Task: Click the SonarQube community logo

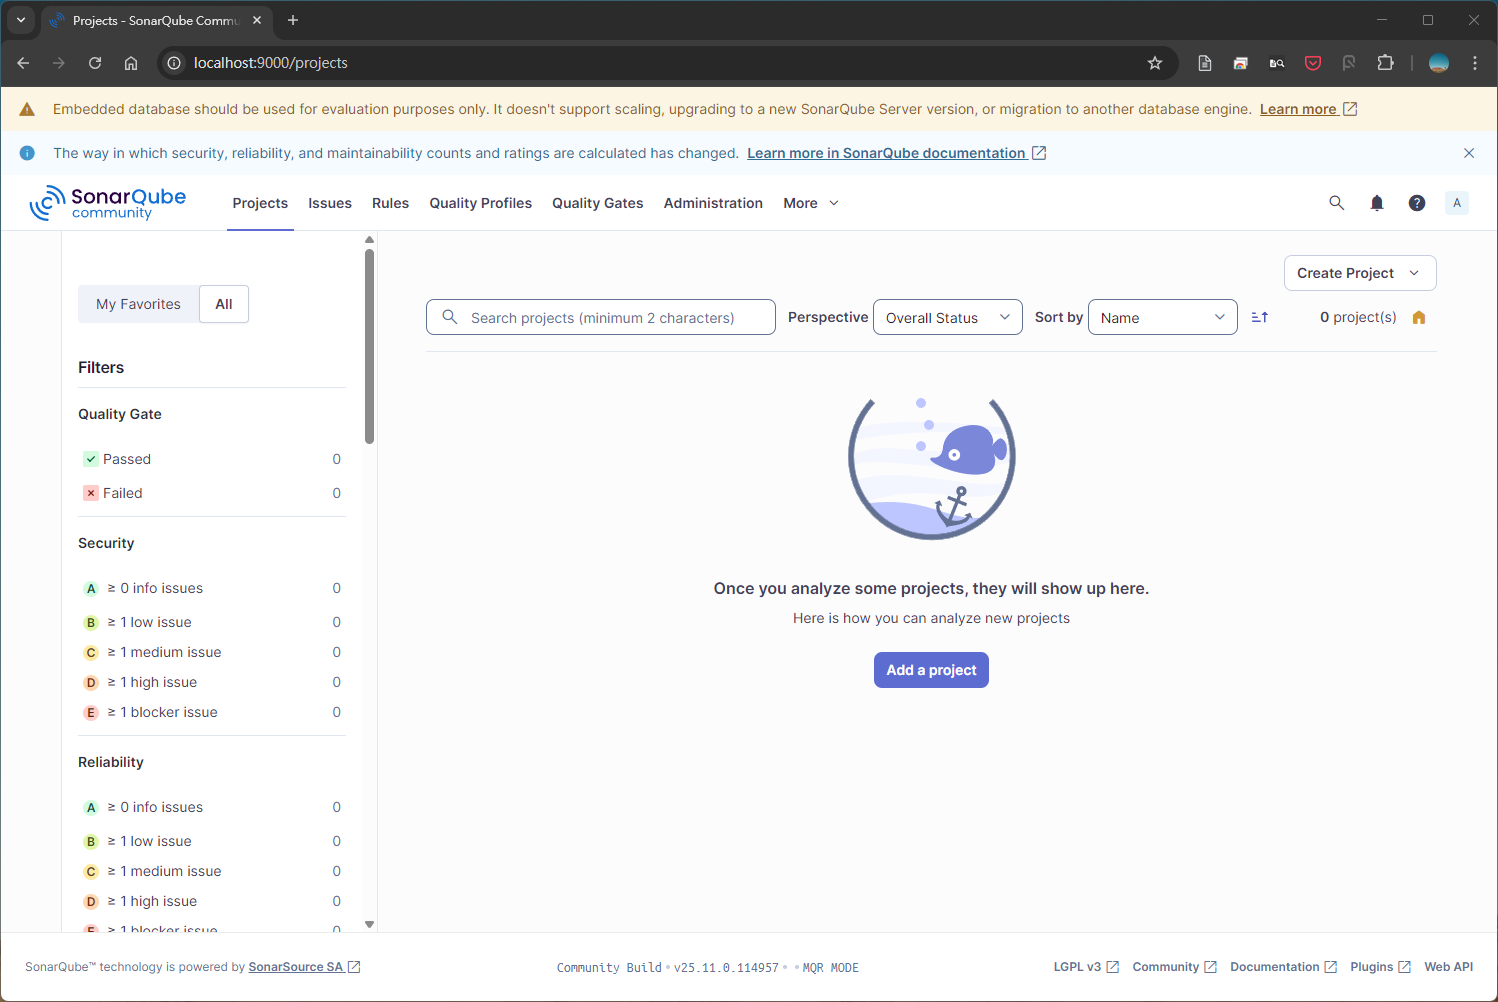Action: pos(108,203)
